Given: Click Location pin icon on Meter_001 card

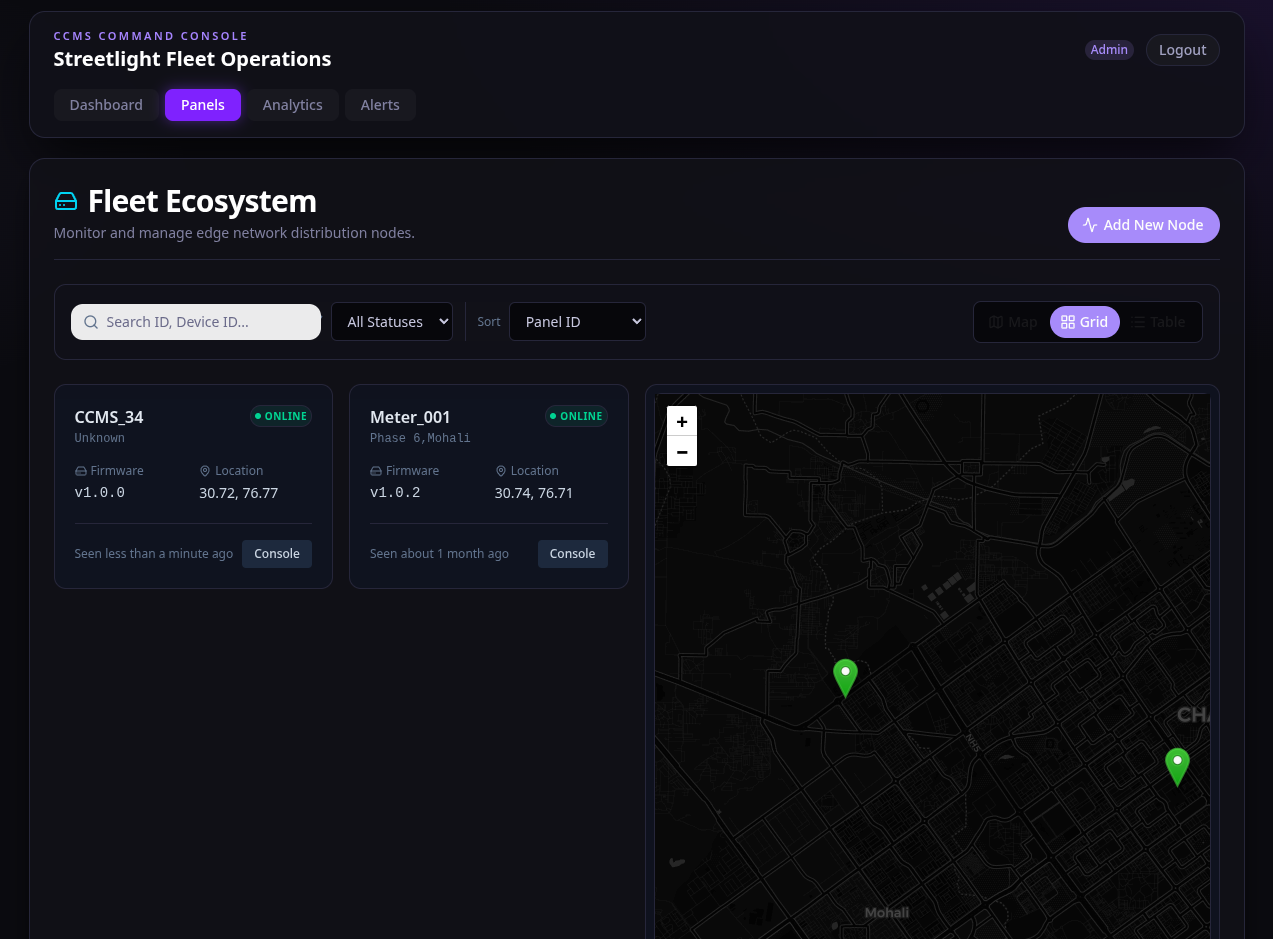Looking at the screenshot, I should pyautogui.click(x=501, y=471).
